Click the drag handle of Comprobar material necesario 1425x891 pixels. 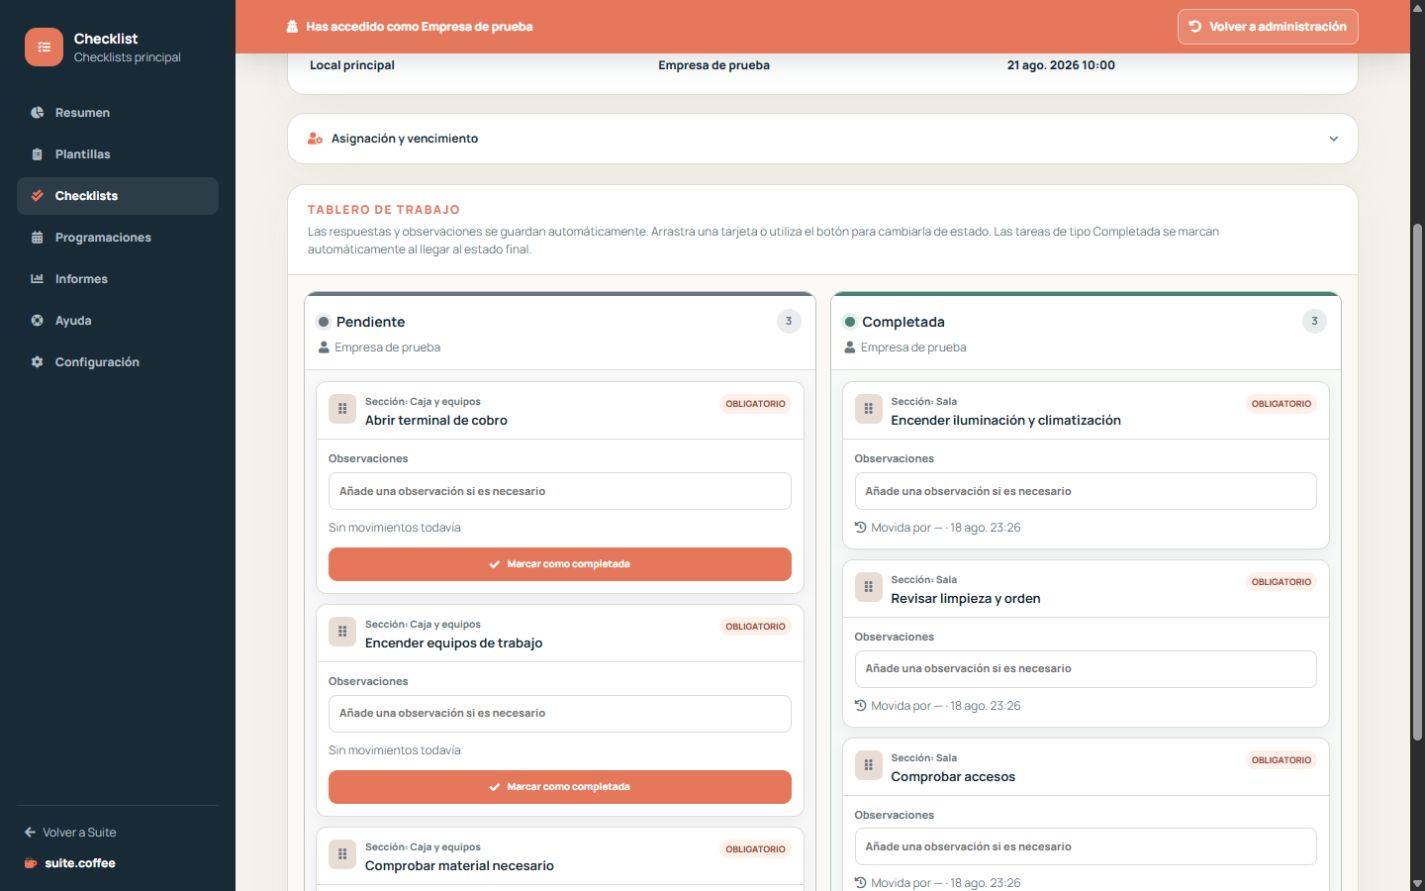click(x=342, y=854)
